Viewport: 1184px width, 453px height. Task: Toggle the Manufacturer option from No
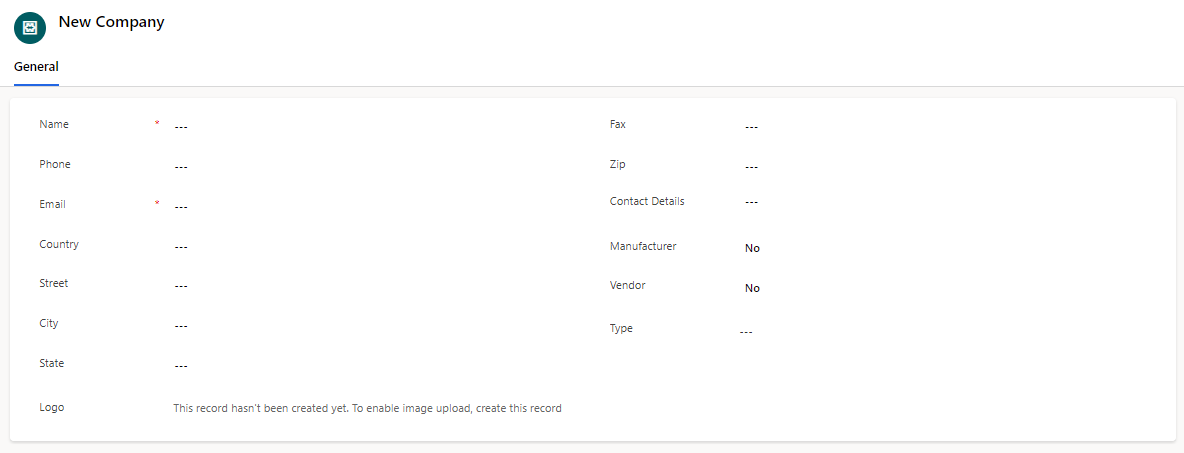[x=752, y=248]
